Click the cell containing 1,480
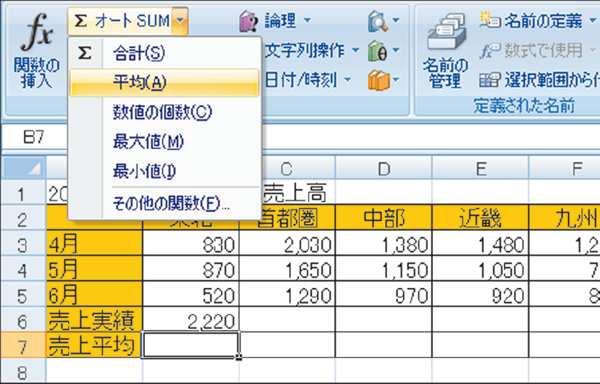The width and height of the screenshot is (600, 384). tap(481, 244)
